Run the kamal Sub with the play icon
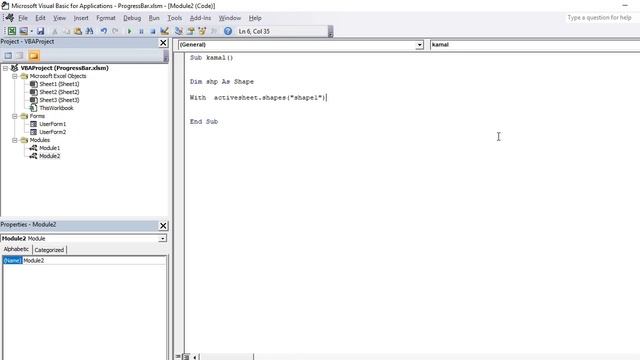640x360 pixels. pos(129,31)
